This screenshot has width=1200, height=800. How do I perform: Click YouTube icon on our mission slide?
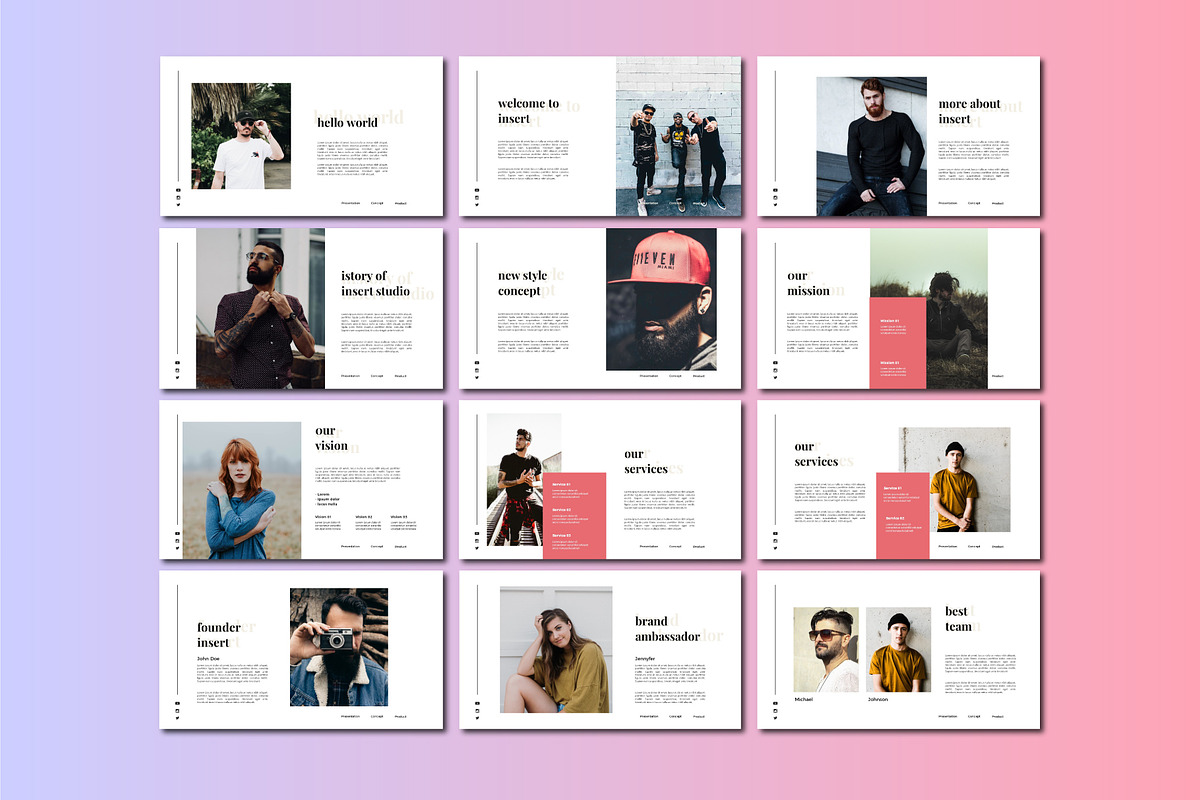[x=775, y=363]
